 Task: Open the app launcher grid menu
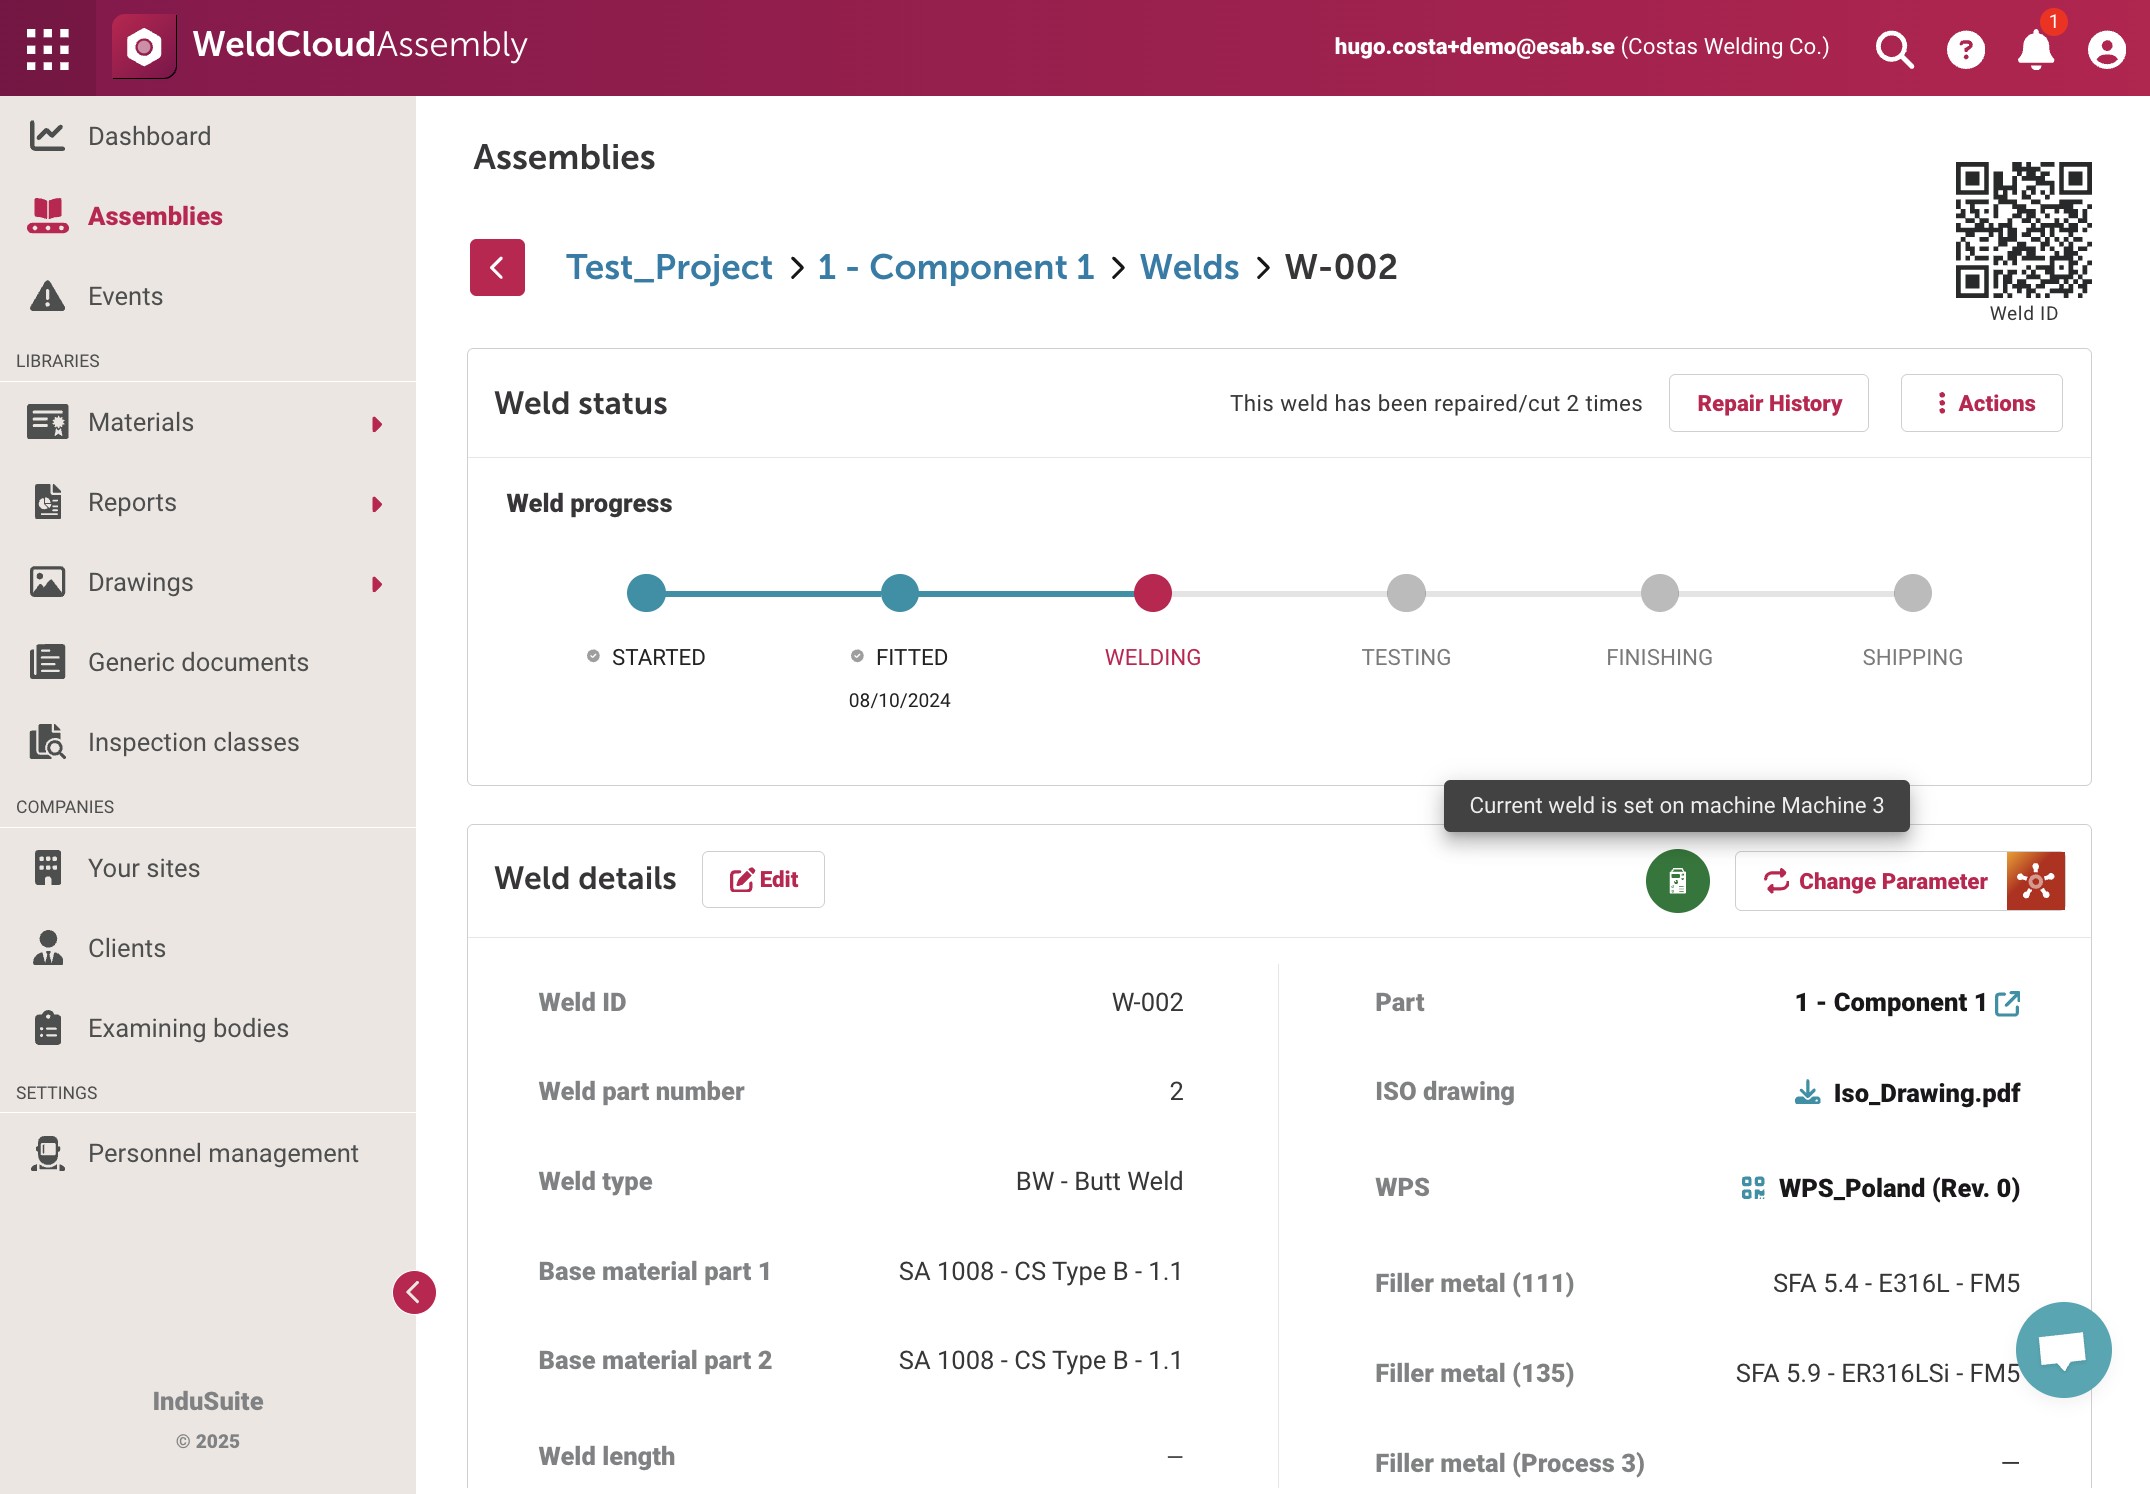(47, 48)
